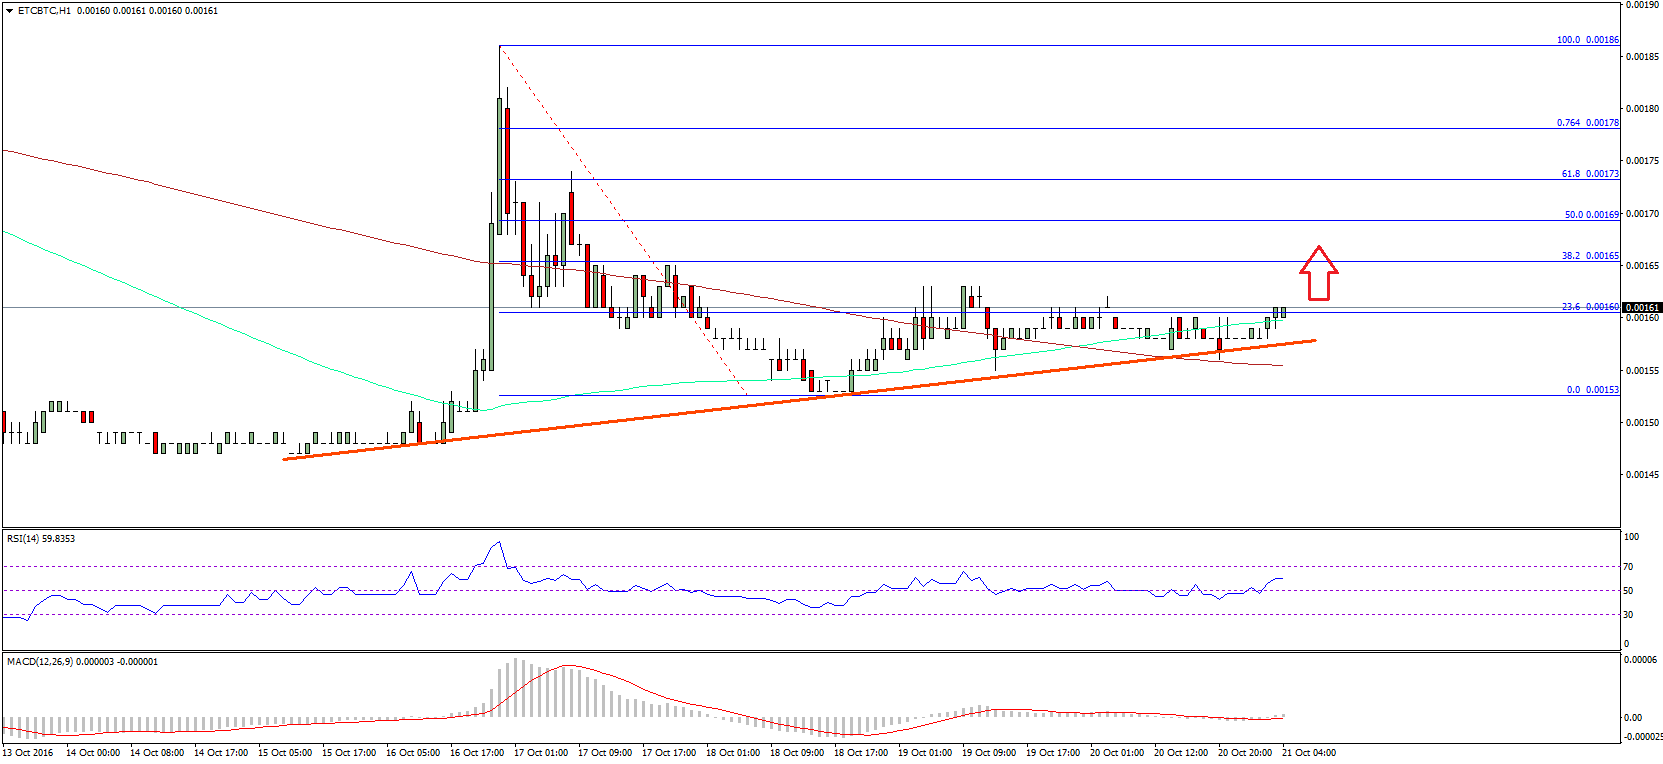This screenshot has width=1663, height=764.
Task: Click the 0.00170 value on the price axis
Action: [1643, 214]
